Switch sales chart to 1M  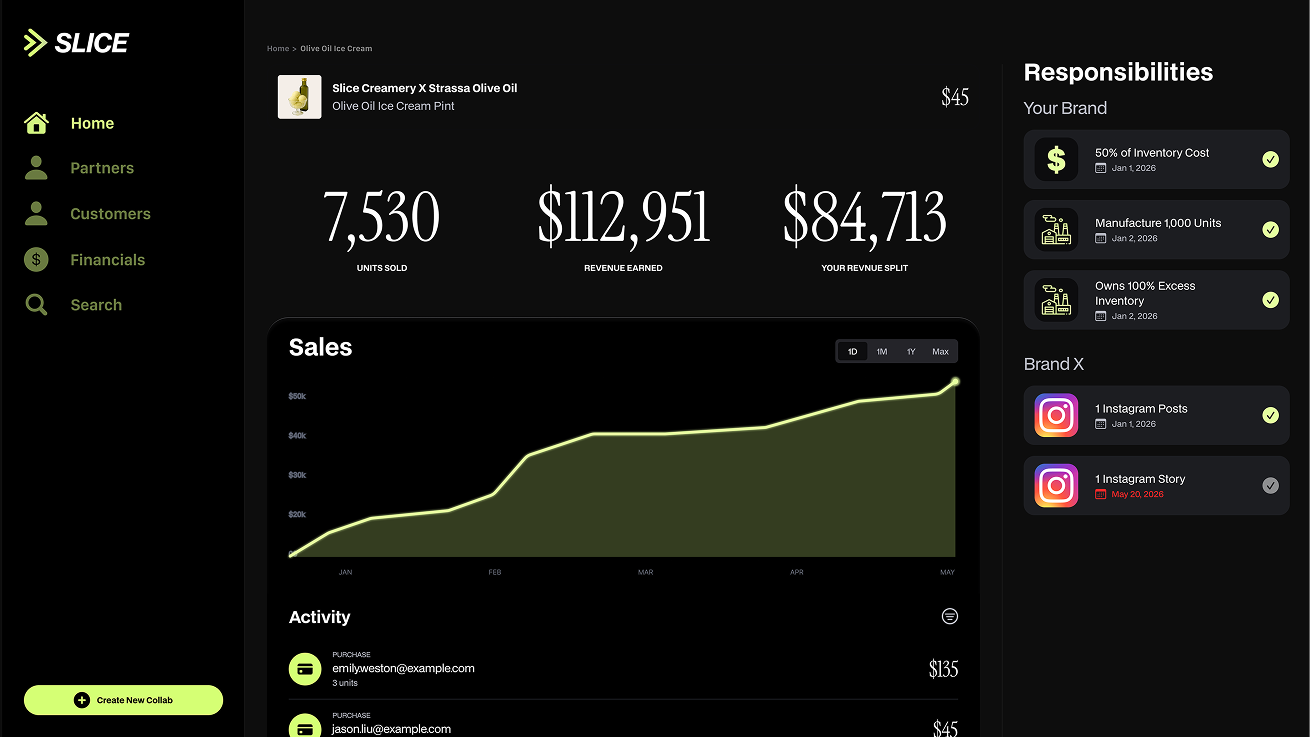pyautogui.click(x=882, y=351)
